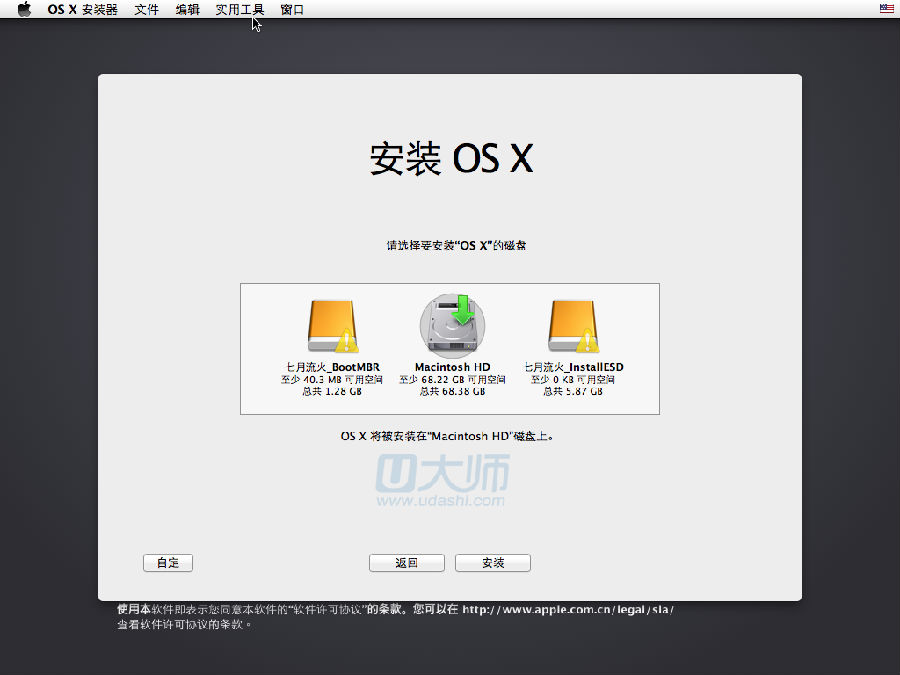900x675 pixels.
Task: Click the US flag input source icon
Action: point(886,9)
